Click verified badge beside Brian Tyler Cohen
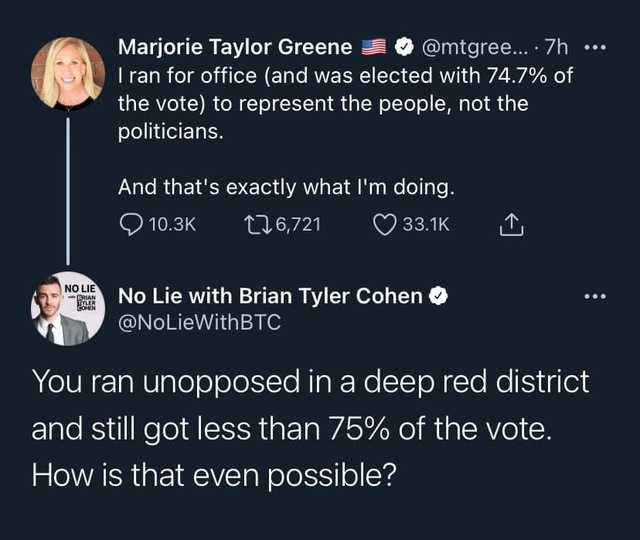 tap(438, 296)
